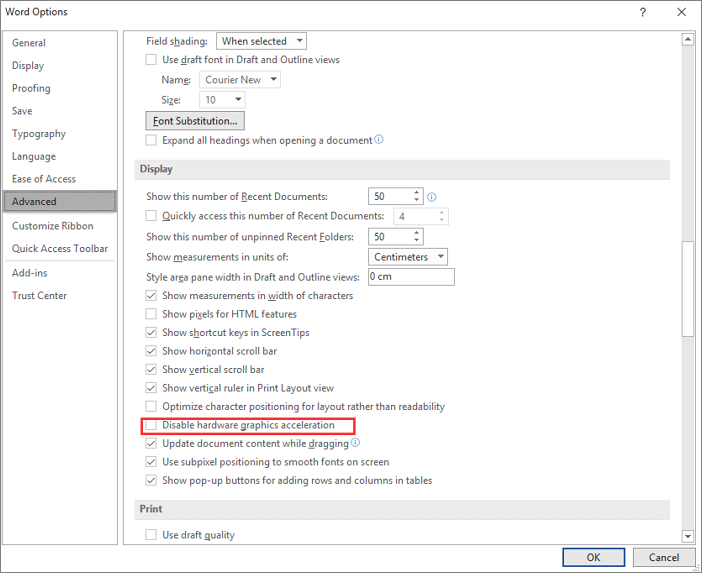Check Disable hardware graphics acceleration
This screenshot has width=702, height=573.
coord(151,425)
